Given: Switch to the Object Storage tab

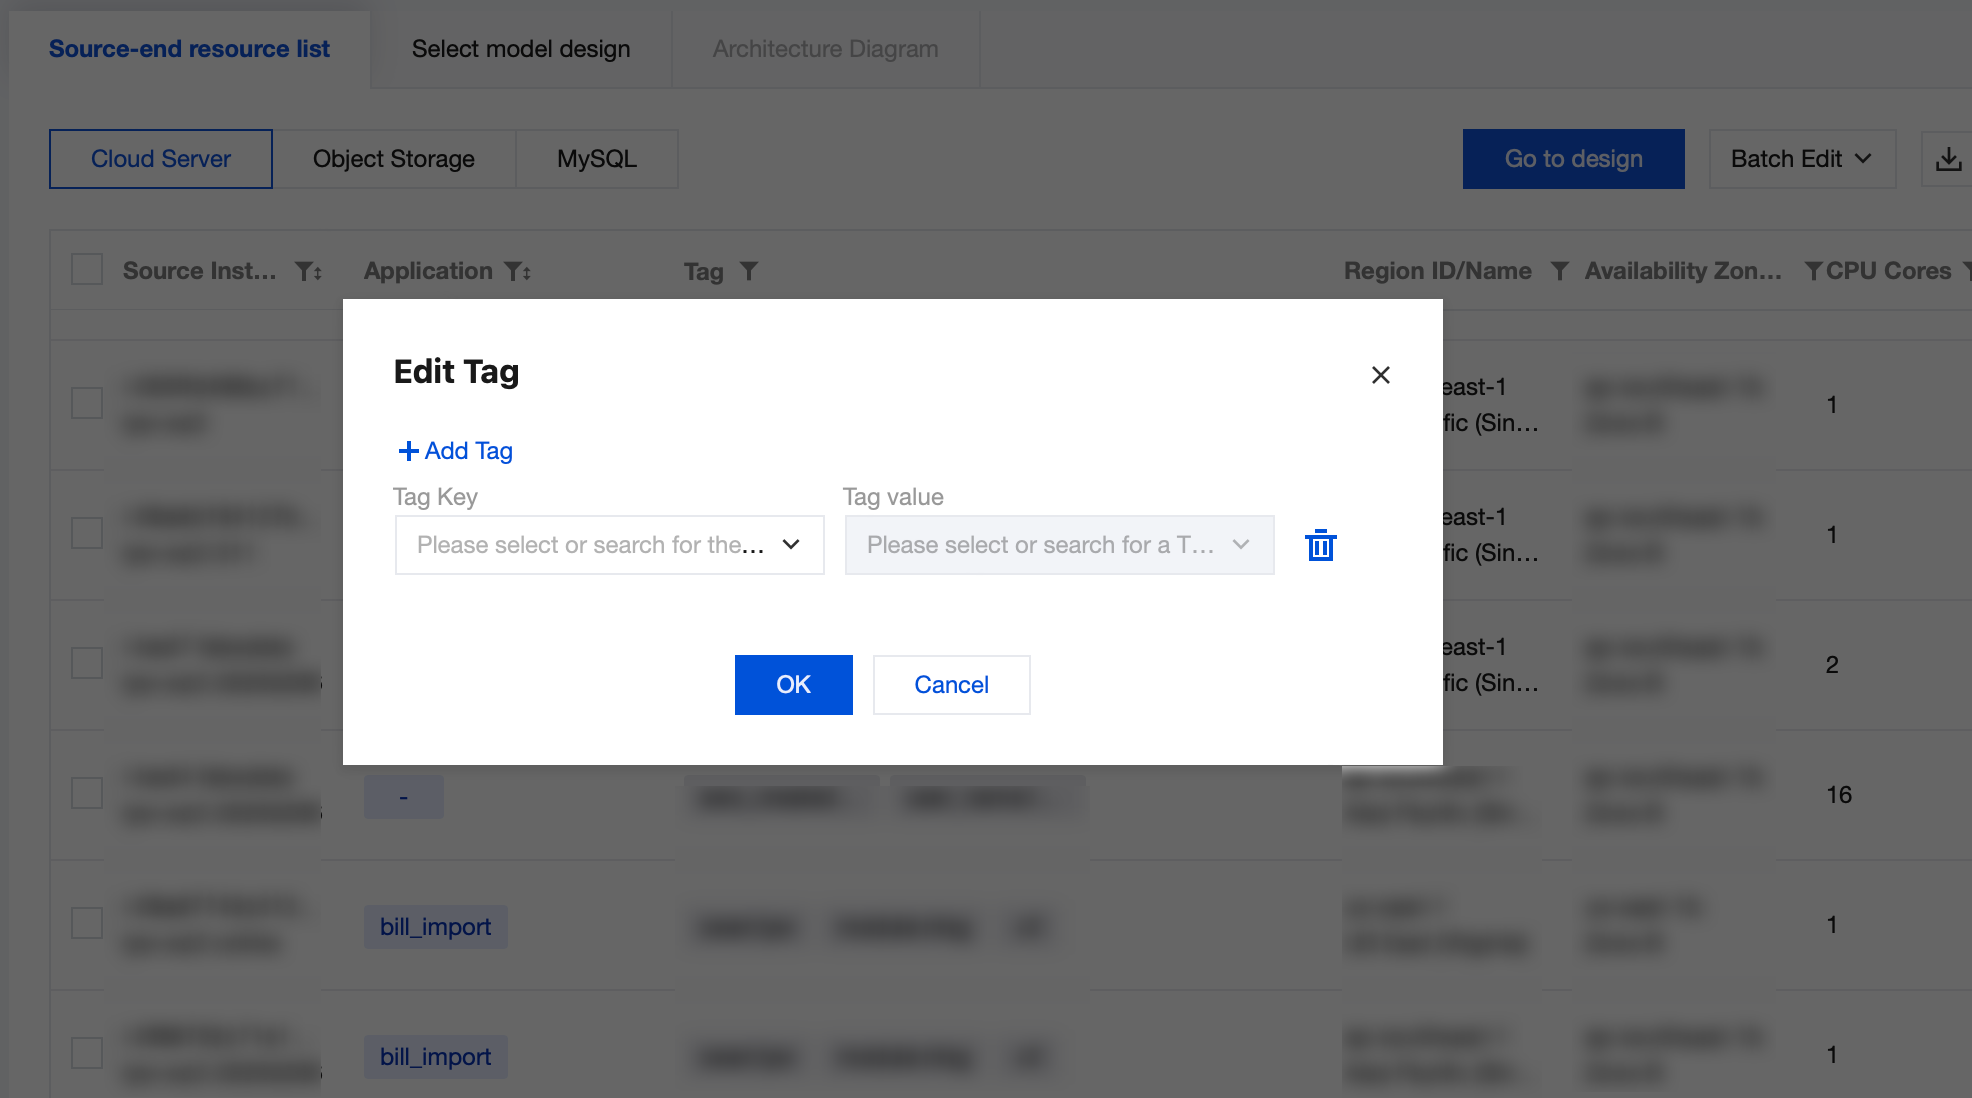Looking at the screenshot, I should (393, 159).
